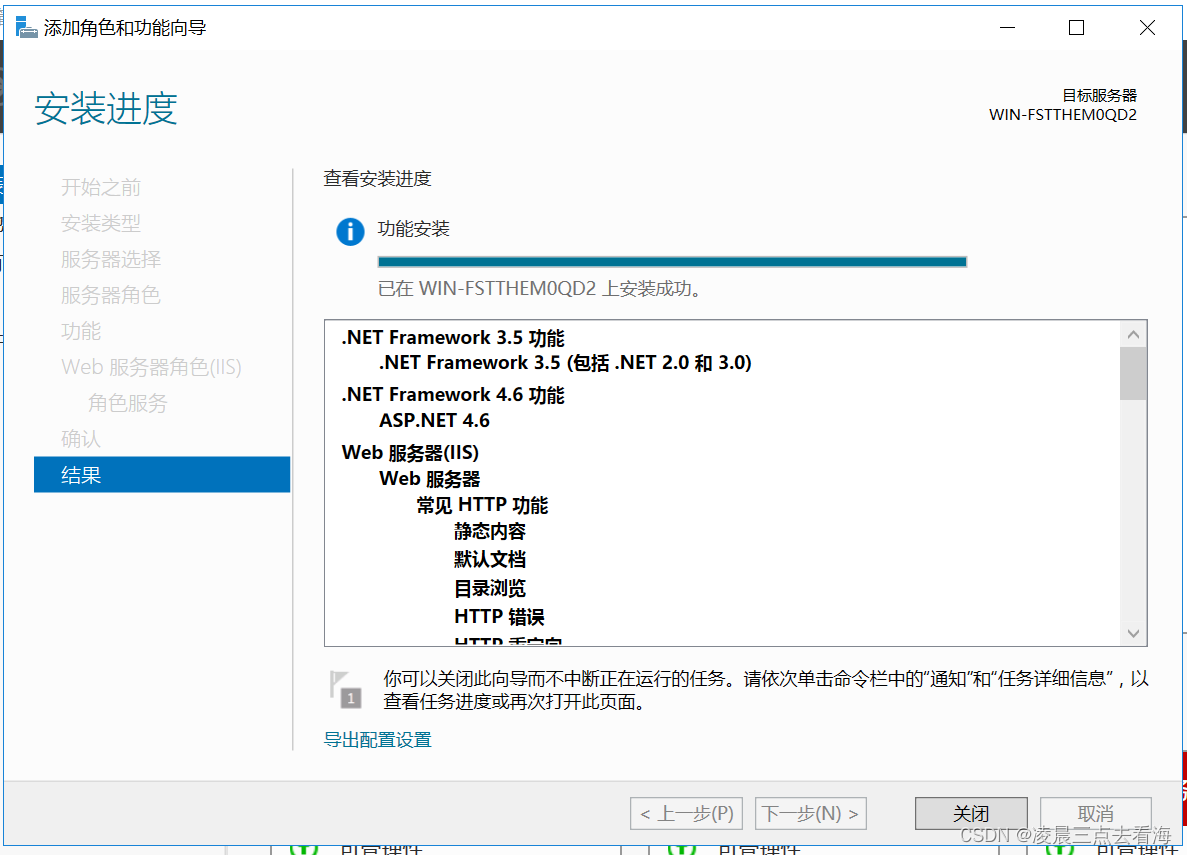The image size is (1187, 855).
Task: Select the 功能 step in sidebar
Action: pos(81,331)
